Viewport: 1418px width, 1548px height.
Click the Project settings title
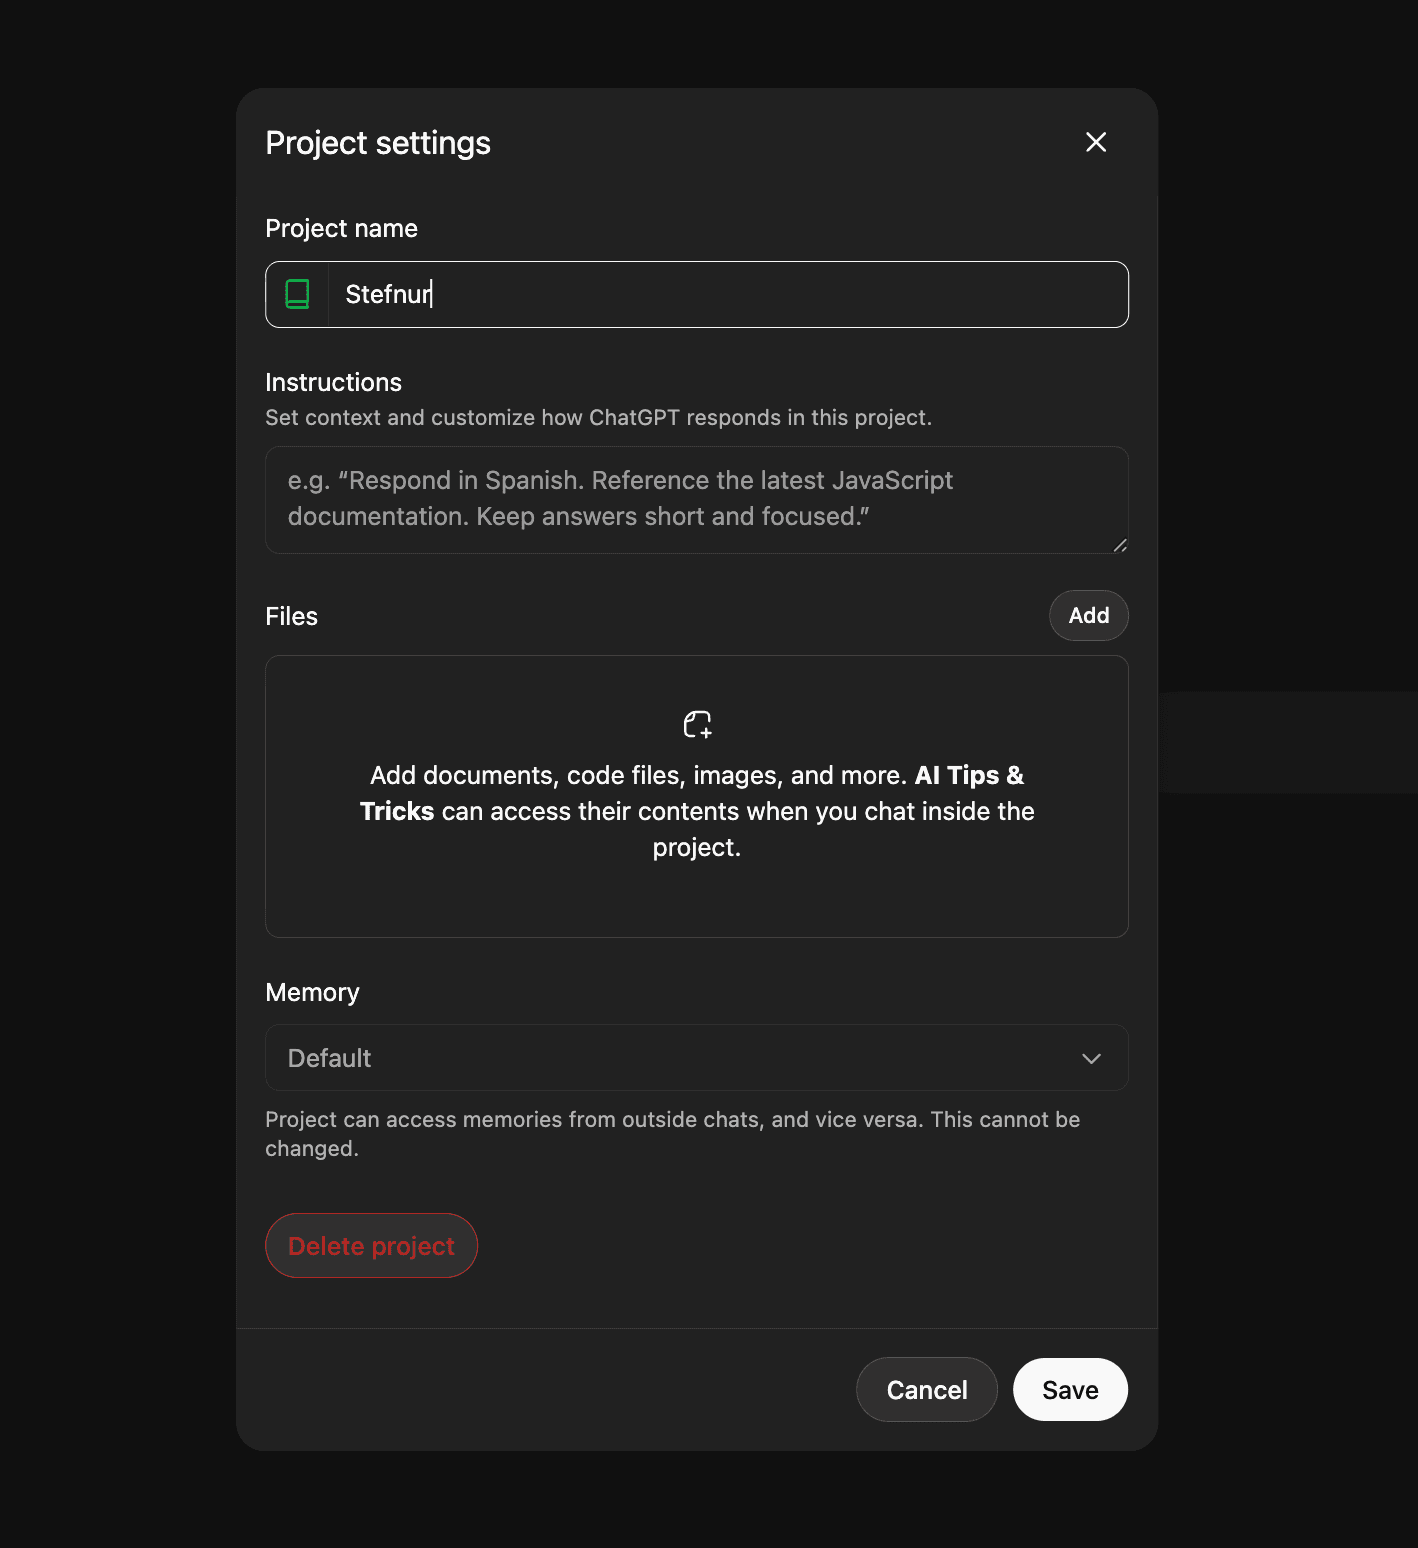378,143
